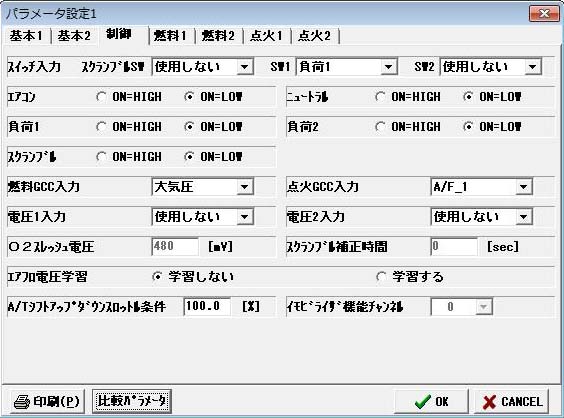Image resolution: width=564 pixels, height=418 pixels.
Task: Click the red X CANCEL icon
Action: (489, 402)
